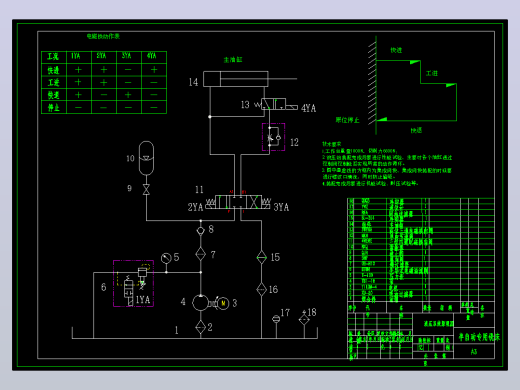Viewport: 520px width, 390px height.
Task: Select the pressure gauge symbol numbered 5
Action: 166,258
